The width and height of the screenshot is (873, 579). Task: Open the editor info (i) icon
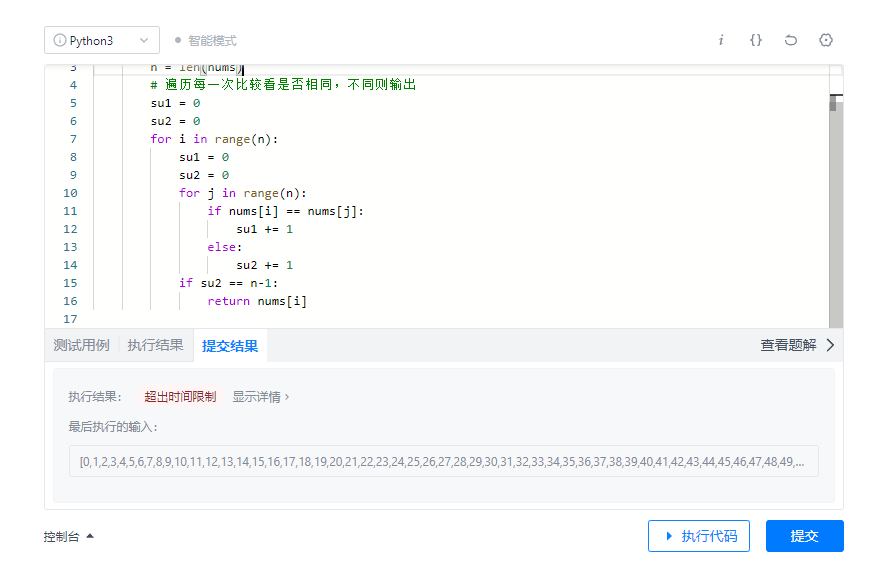pos(721,40)
